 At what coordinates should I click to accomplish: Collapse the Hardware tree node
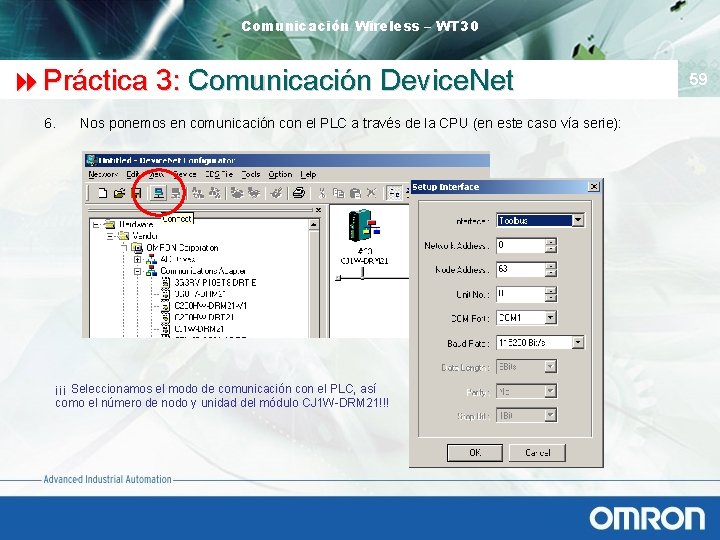point(96,225)
